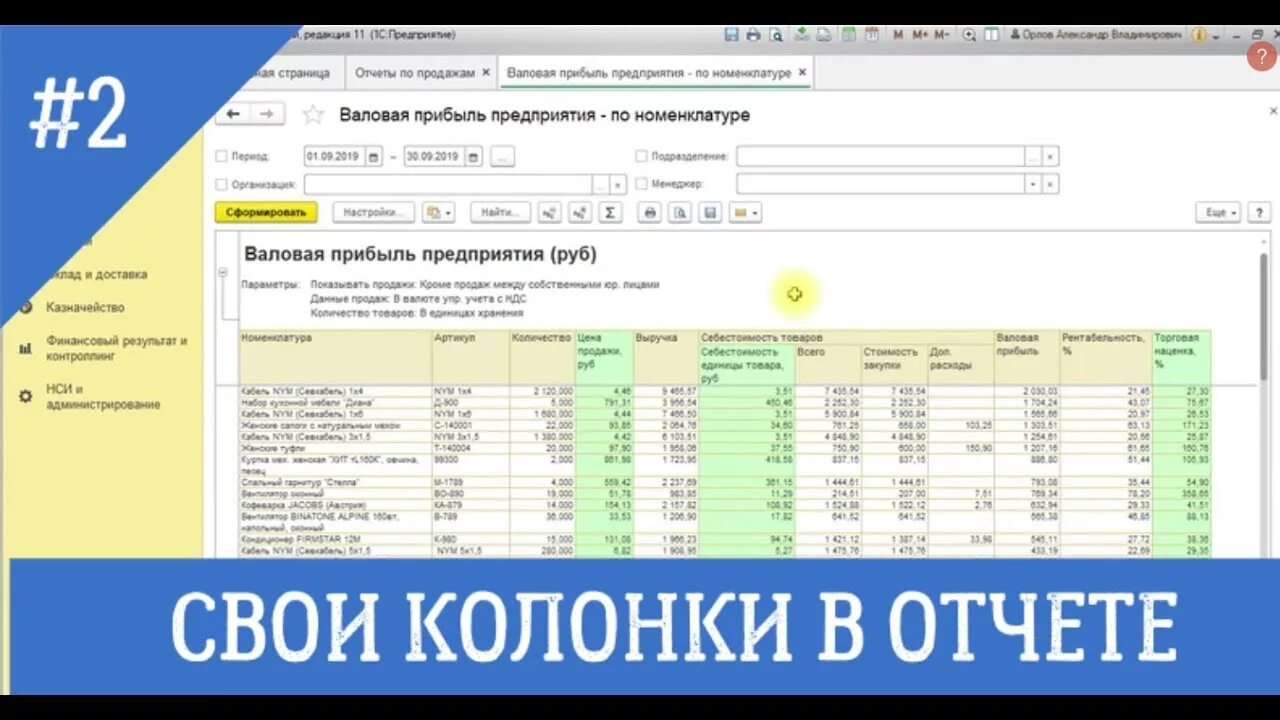Open Казначейство section in sidebar

pos(85,307)
